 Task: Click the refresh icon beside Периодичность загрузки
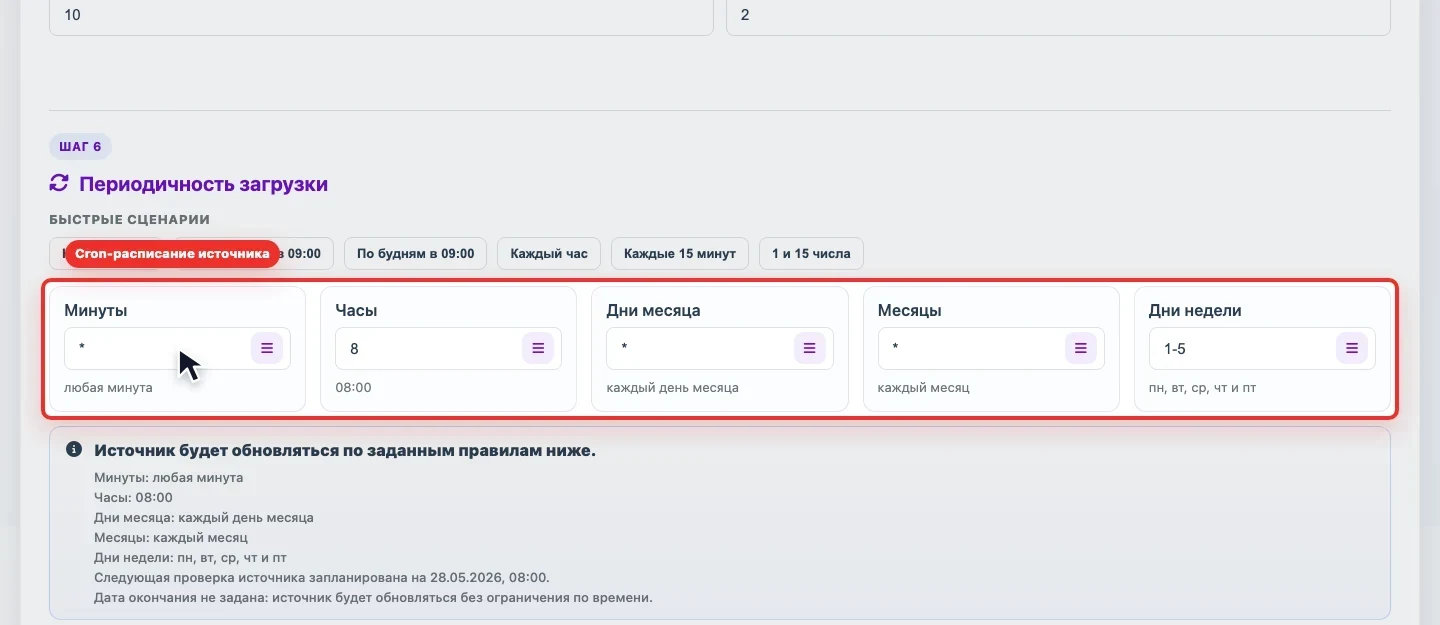point(59,183)
